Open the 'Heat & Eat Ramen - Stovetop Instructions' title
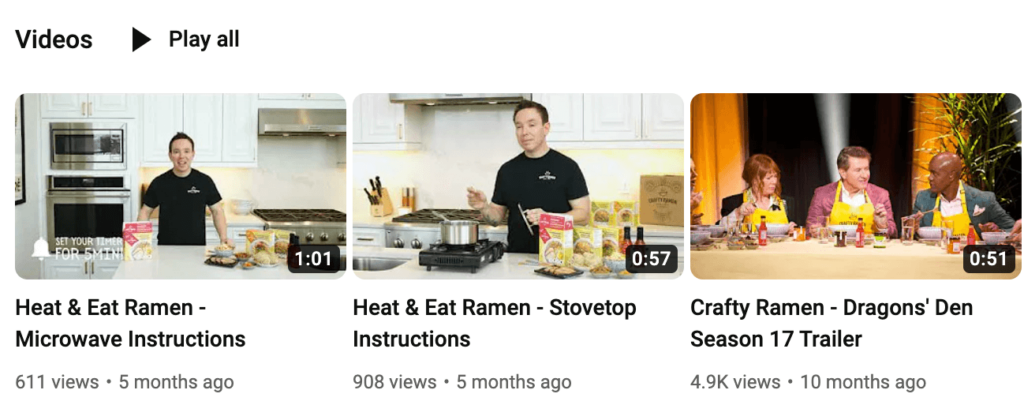 tap(494, 323)
